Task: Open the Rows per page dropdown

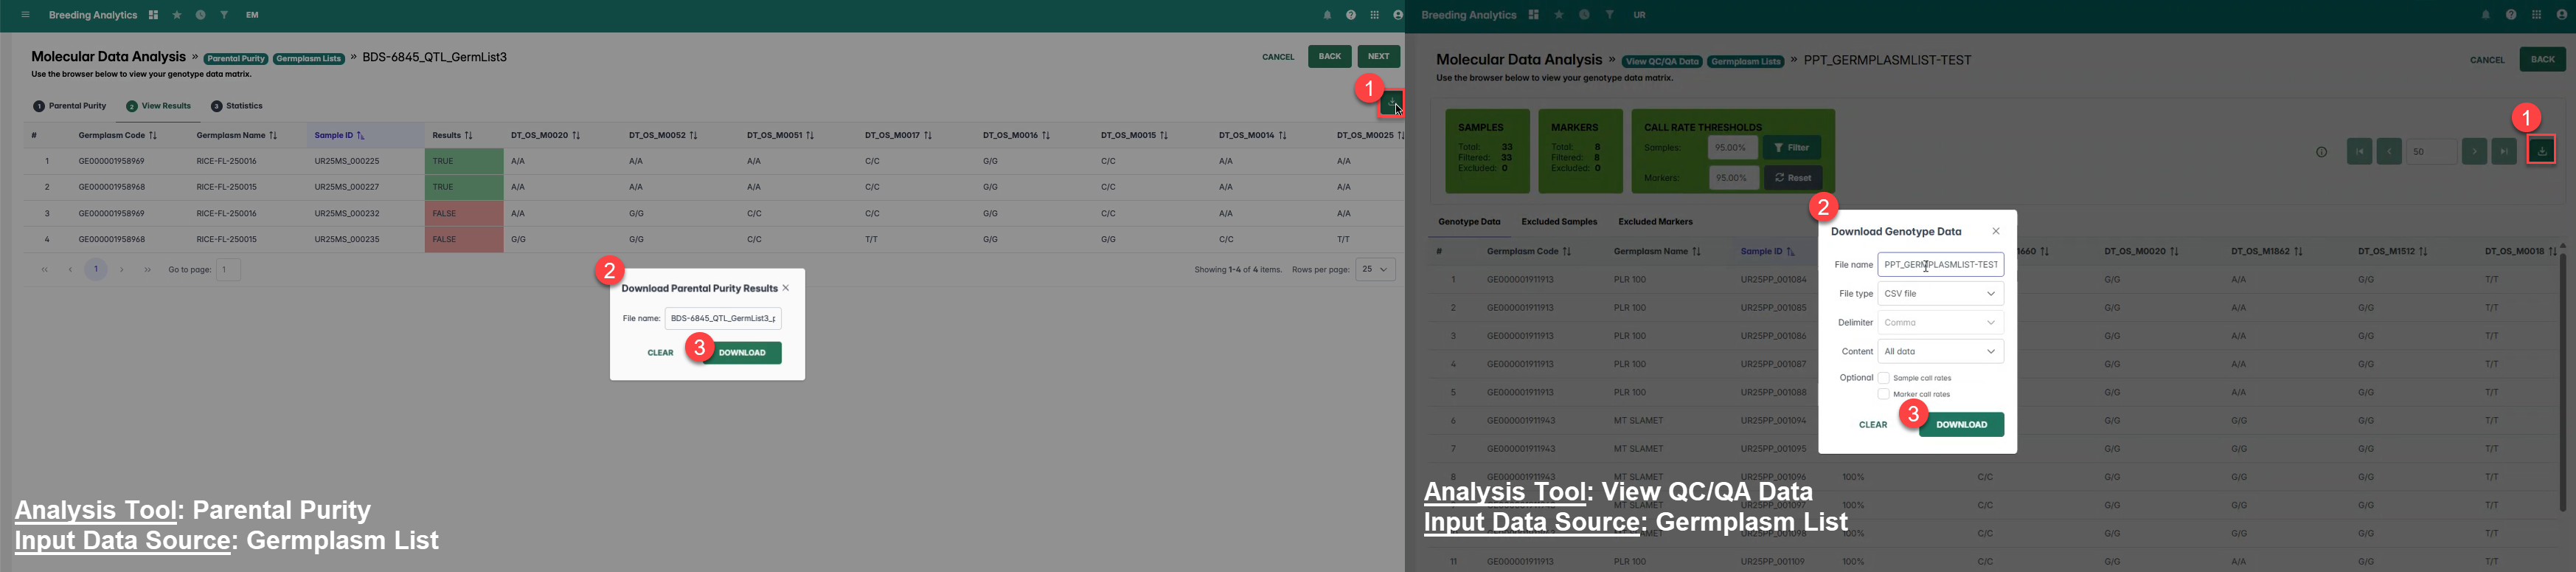Action: pyautogui.click(x=1375, y=269)
